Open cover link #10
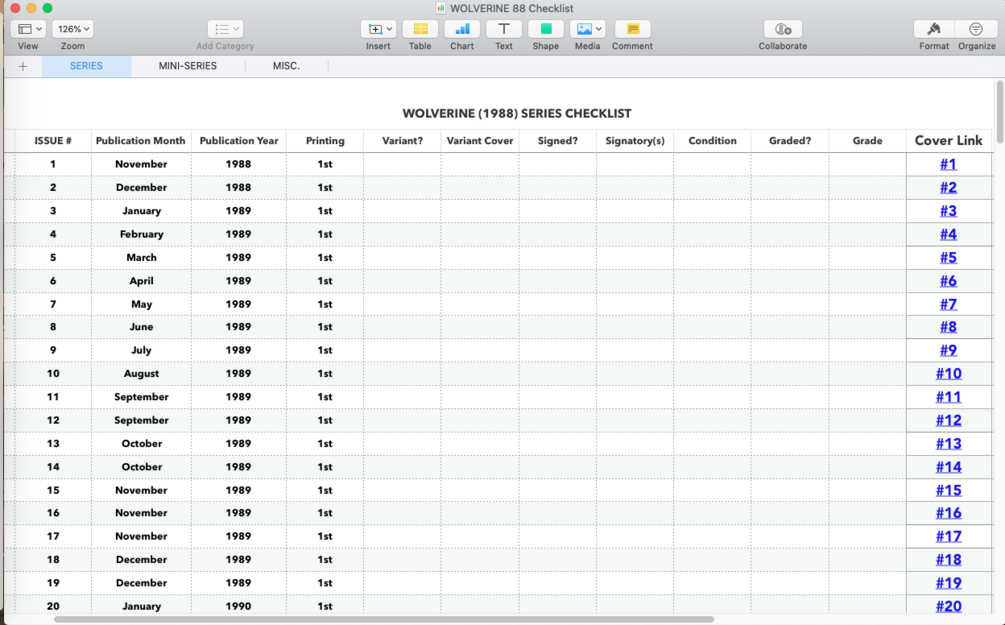Image resolution: width=1005 pixels, height=625 pixels. pos(949,374)
